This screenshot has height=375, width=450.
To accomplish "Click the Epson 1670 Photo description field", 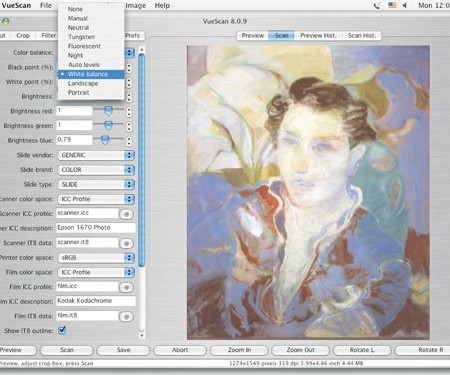I will [x=96, y=228].
